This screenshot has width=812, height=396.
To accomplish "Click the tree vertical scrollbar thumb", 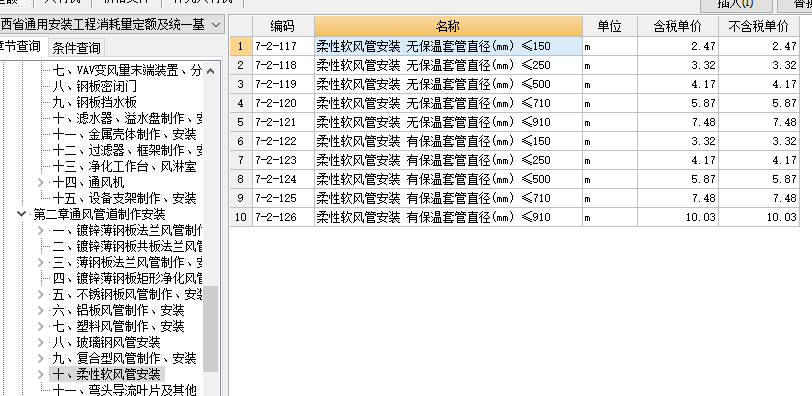I will click(210, 329).
